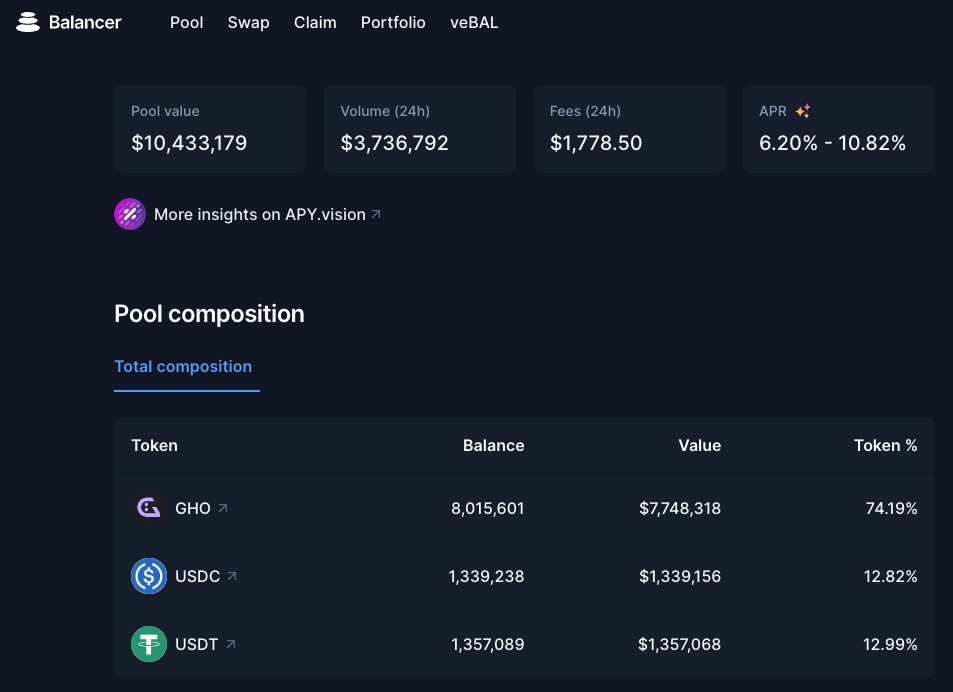Open More insights on APY.vision link

[x=260, y=214]
